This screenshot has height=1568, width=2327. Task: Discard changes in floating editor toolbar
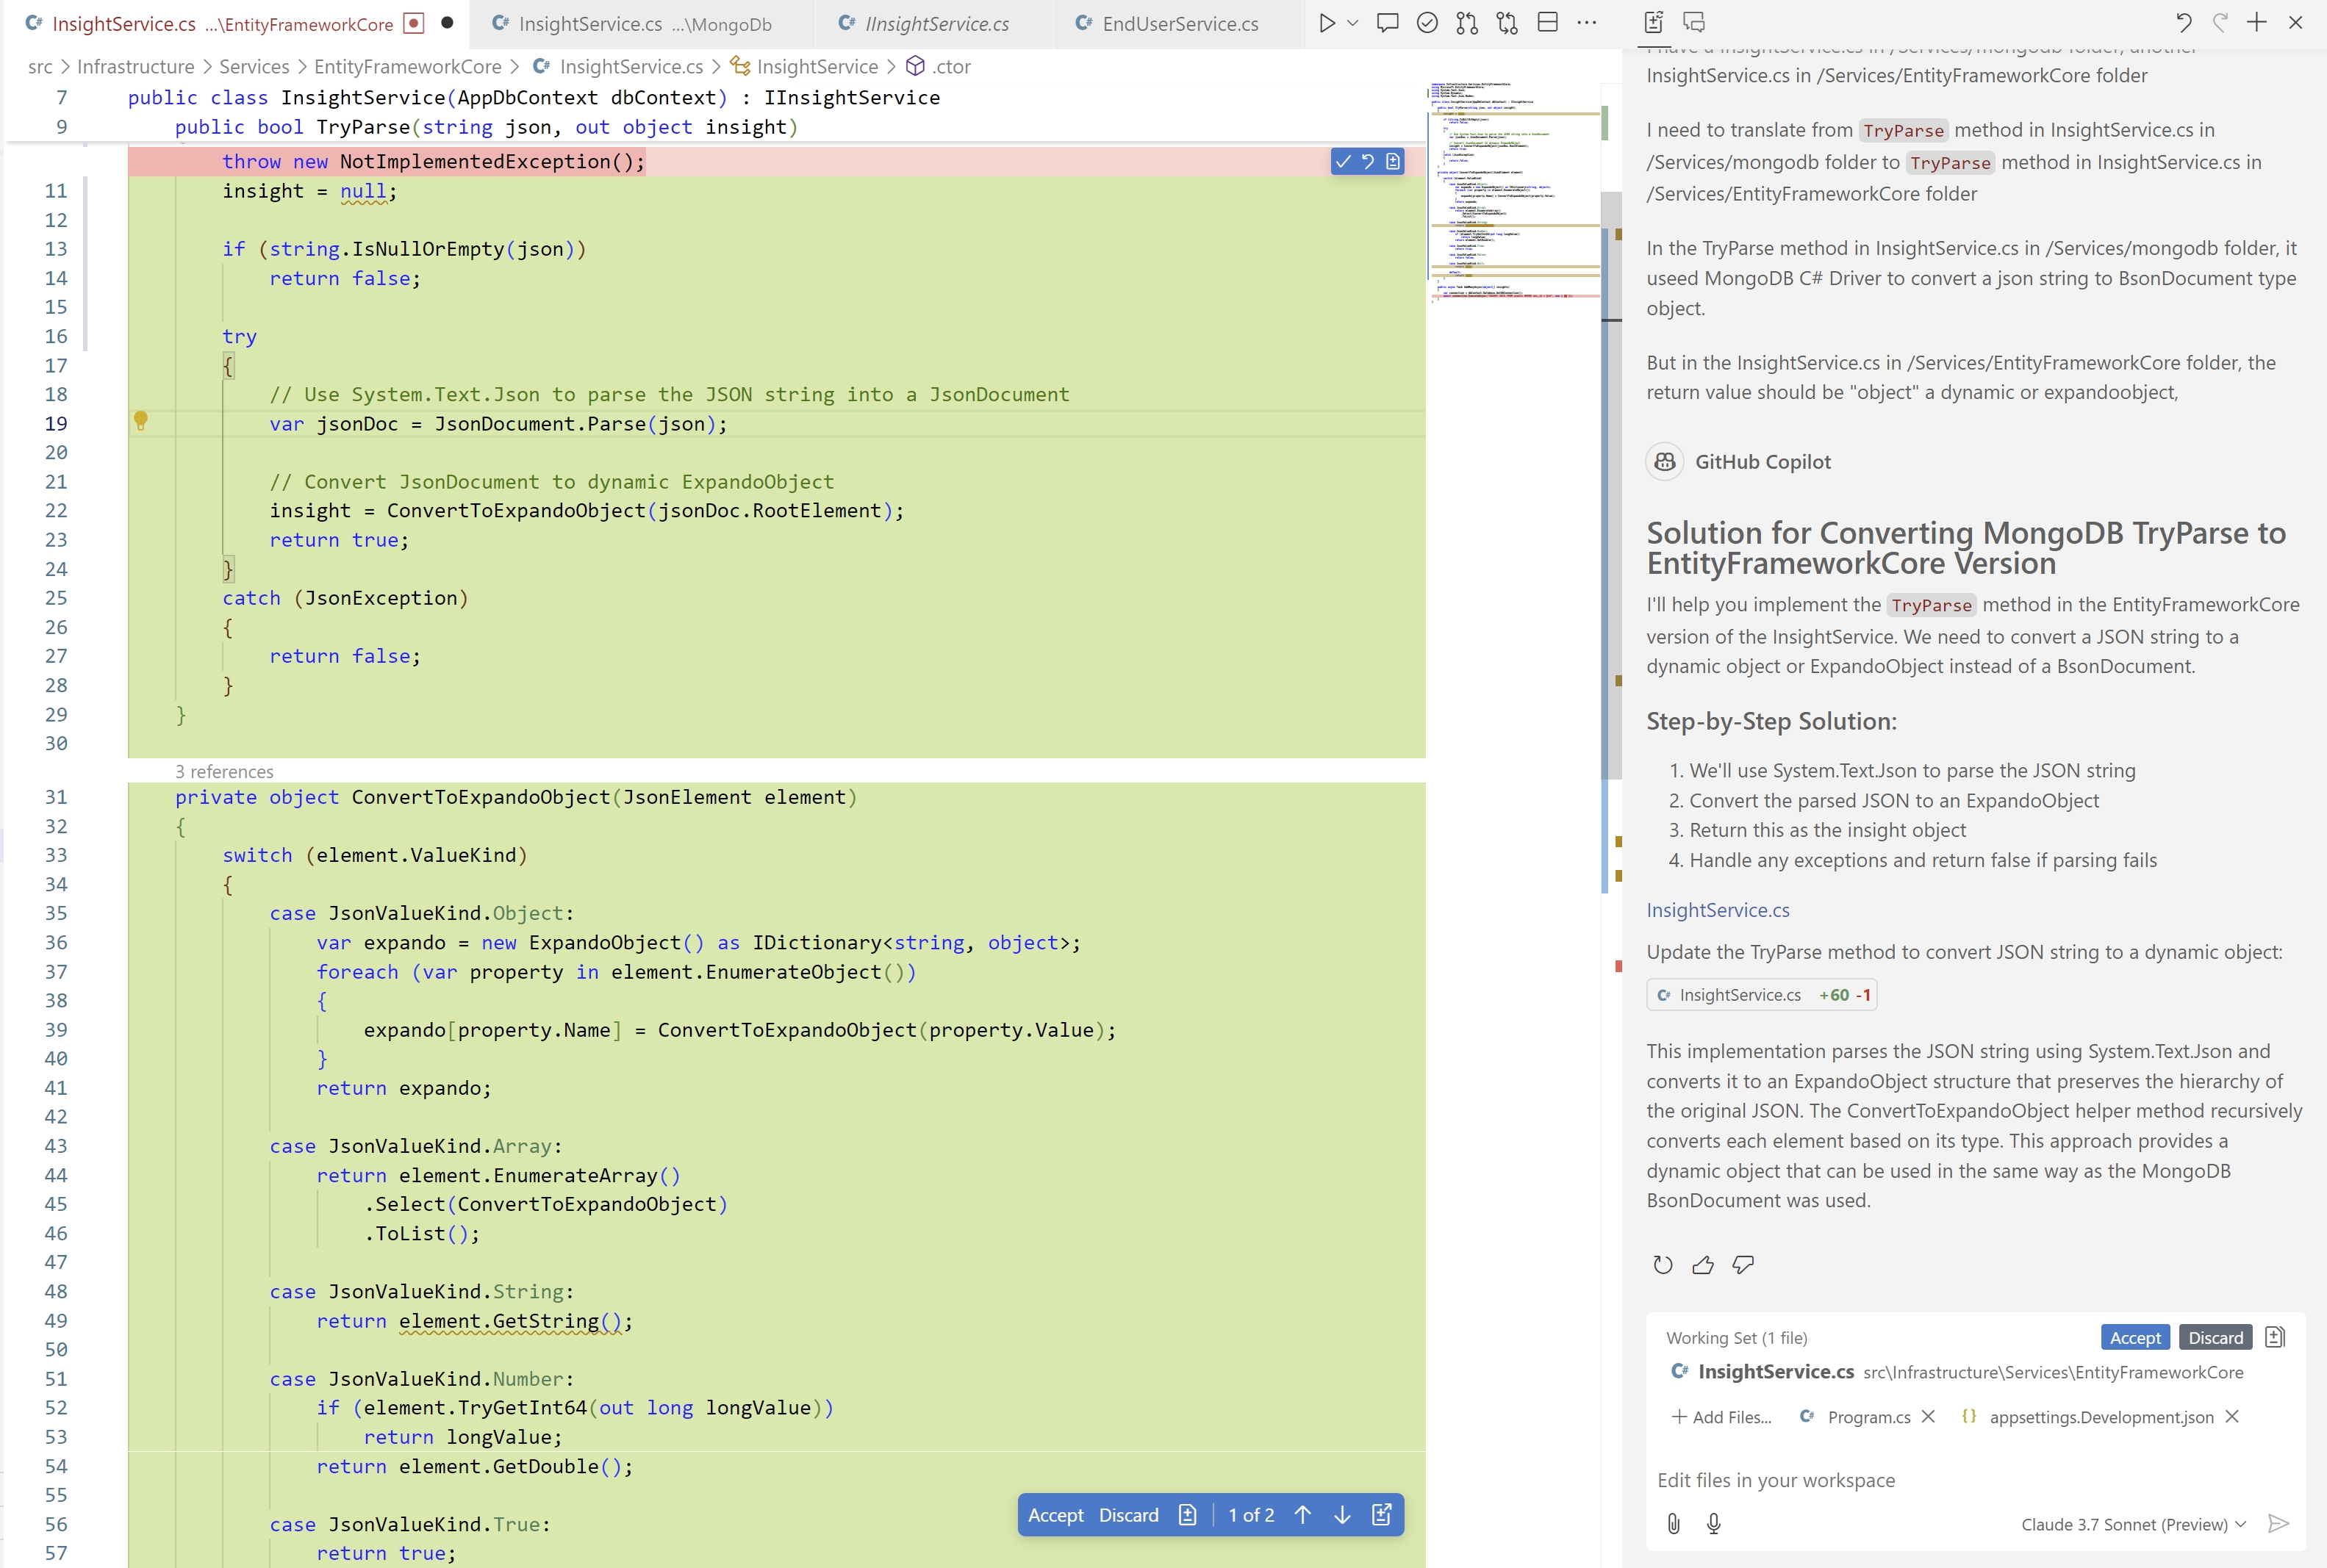(1129, 1515)
